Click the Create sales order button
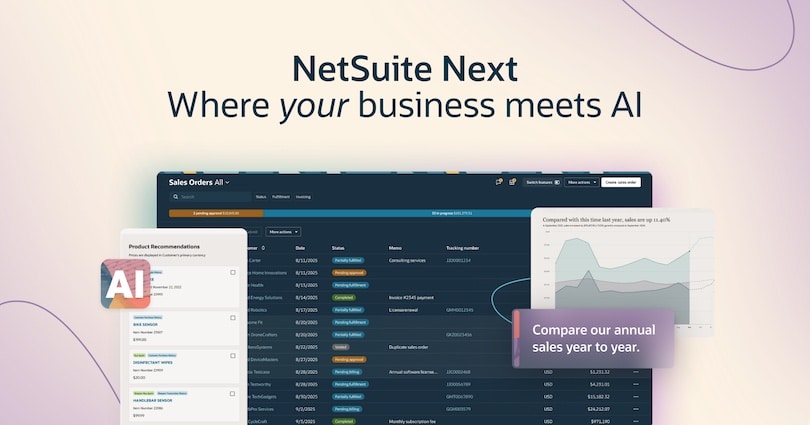This screenshot has height=425, width=810. 621,182
